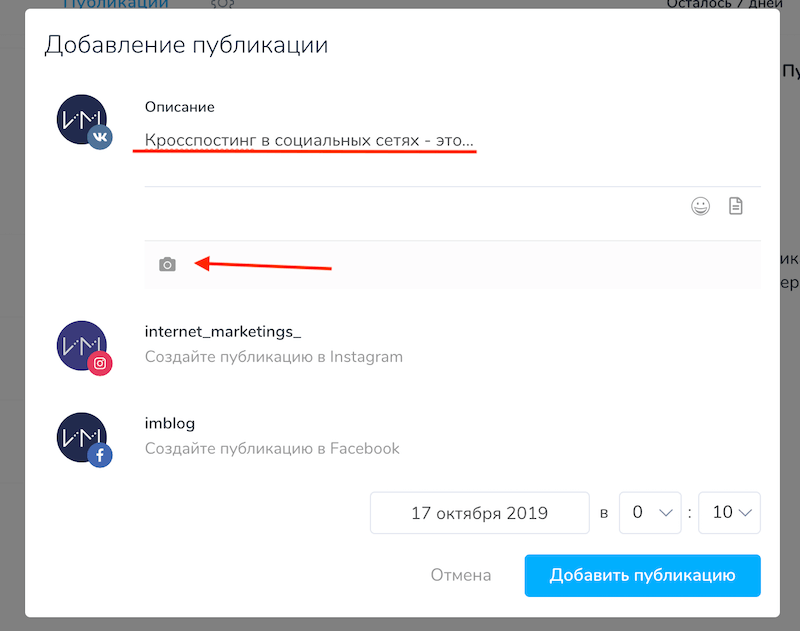This screenshot has height=631, width=800.
Task: Click the camera icon to attach photo
Action: click(x=167, y=264)
